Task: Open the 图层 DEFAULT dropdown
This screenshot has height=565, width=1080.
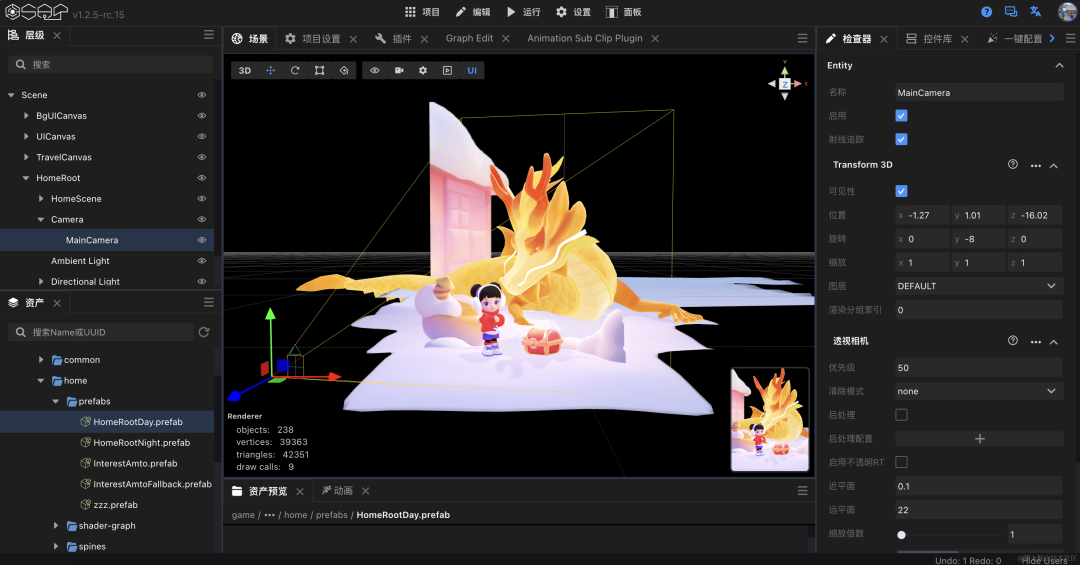Action: click(x=978, y=286)
